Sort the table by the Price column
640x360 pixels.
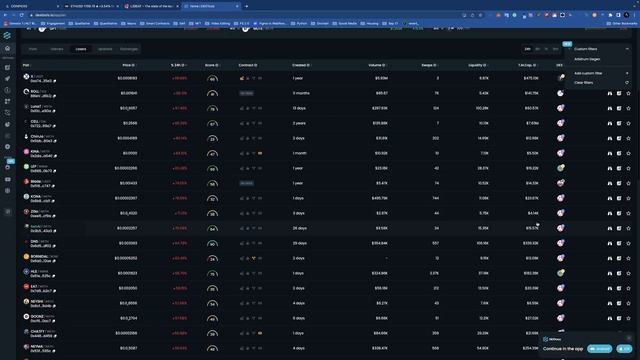[x=129, y=65]
